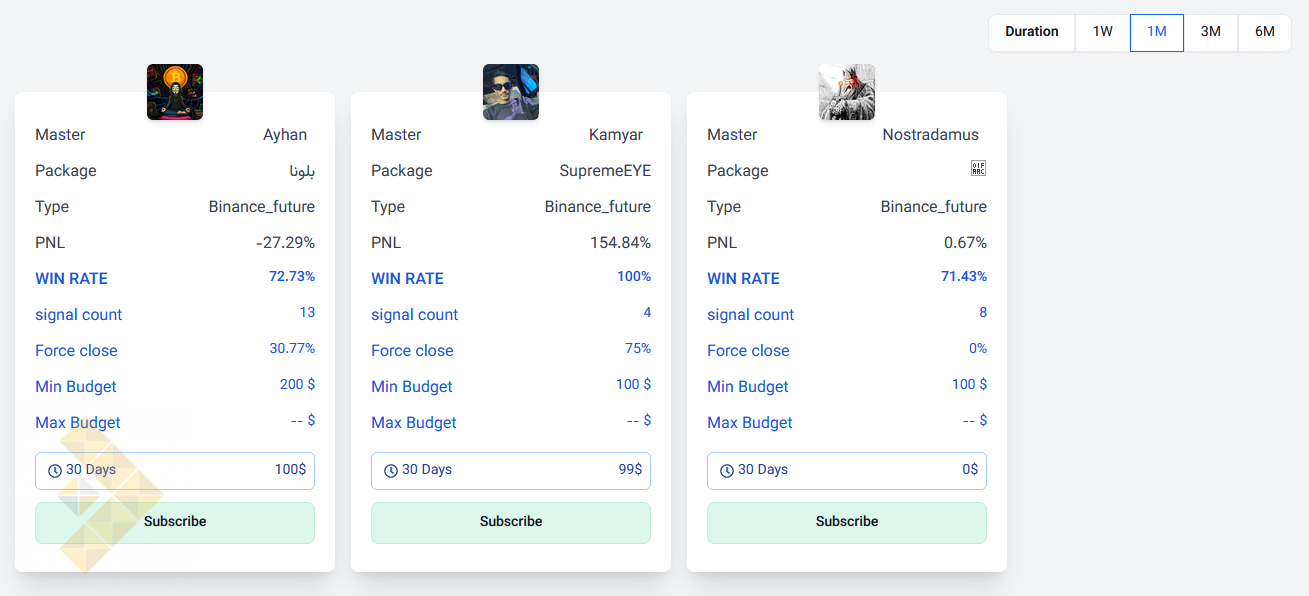Click the yellow diamond watermark logo

105,495
